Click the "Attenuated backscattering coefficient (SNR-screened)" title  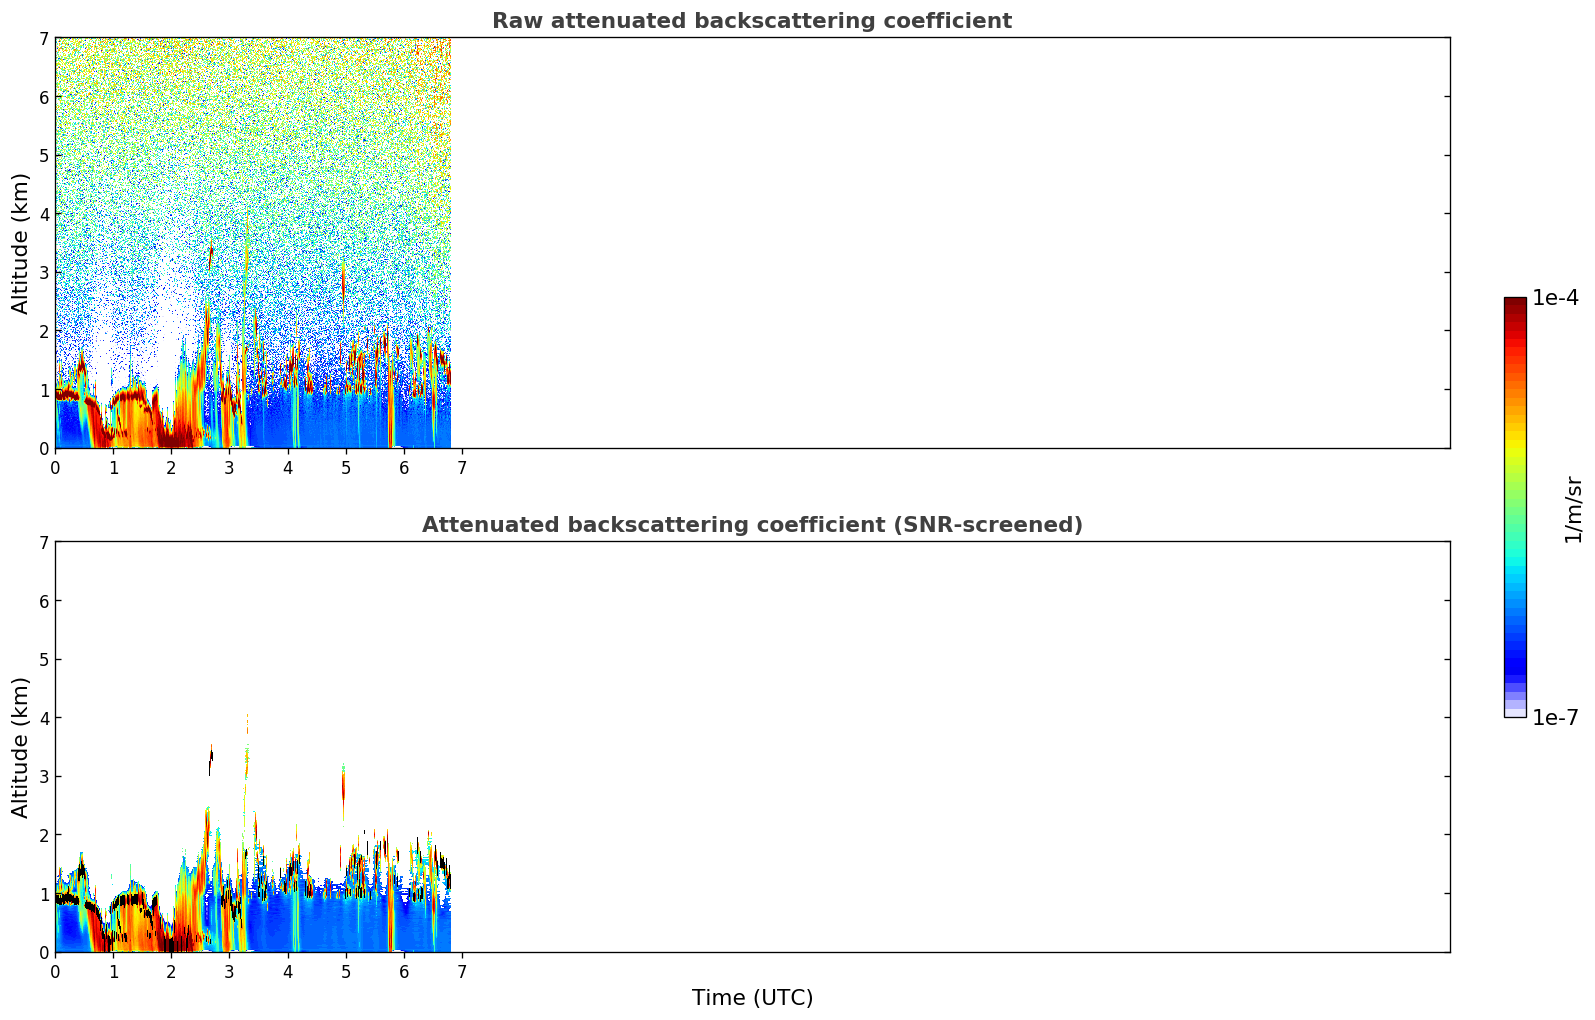click(x=751, y=525)
